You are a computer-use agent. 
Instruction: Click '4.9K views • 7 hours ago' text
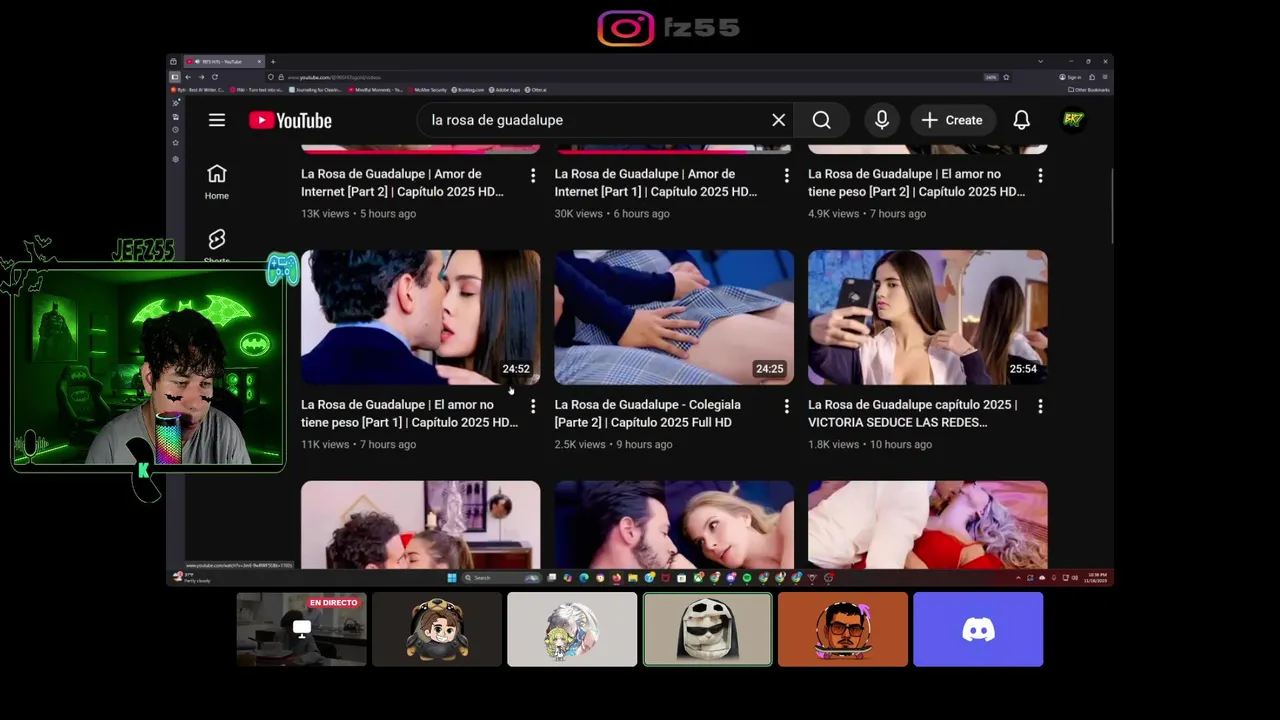pyautogui.click(x=867, y=214)
